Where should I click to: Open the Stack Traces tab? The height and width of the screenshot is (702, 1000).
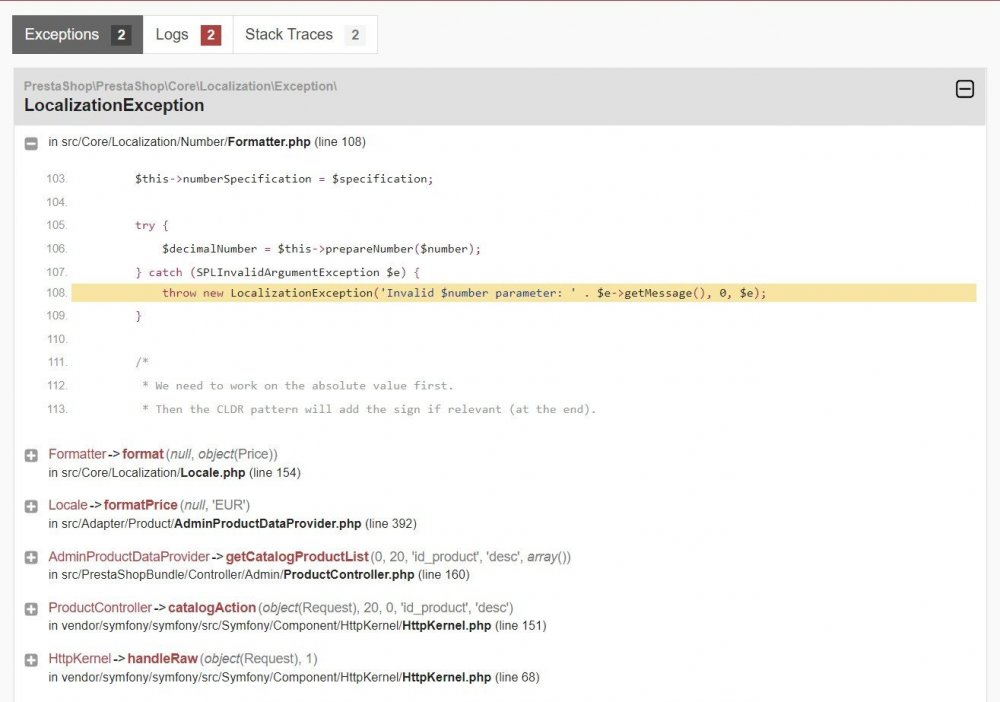[290, 34]
